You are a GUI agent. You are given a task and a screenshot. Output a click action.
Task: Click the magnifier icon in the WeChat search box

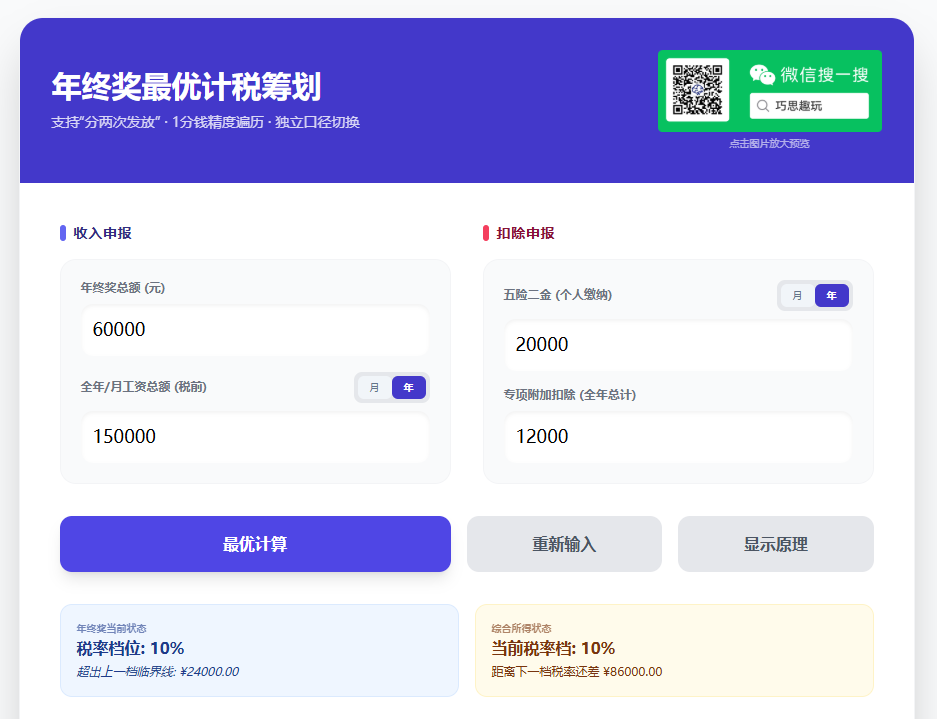763,106
